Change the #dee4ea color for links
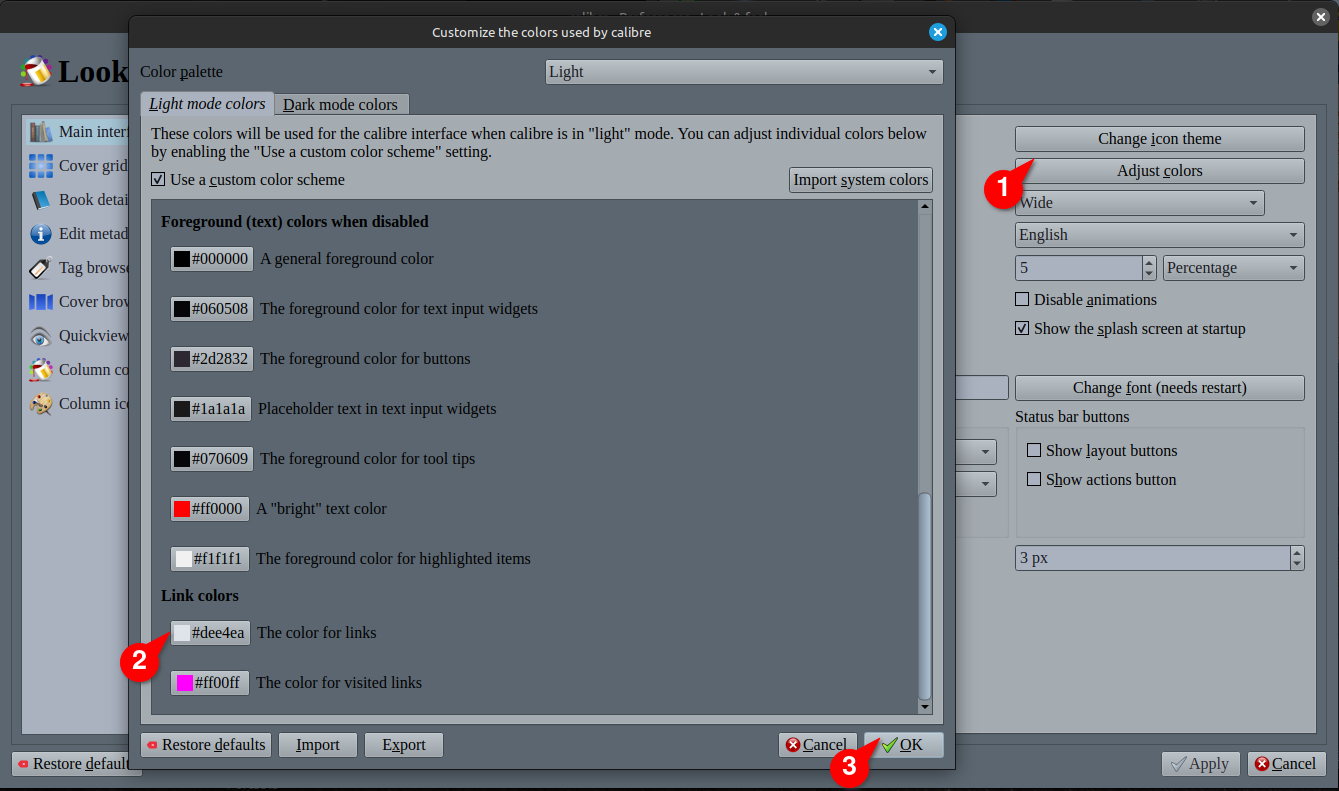 [210, 633]
